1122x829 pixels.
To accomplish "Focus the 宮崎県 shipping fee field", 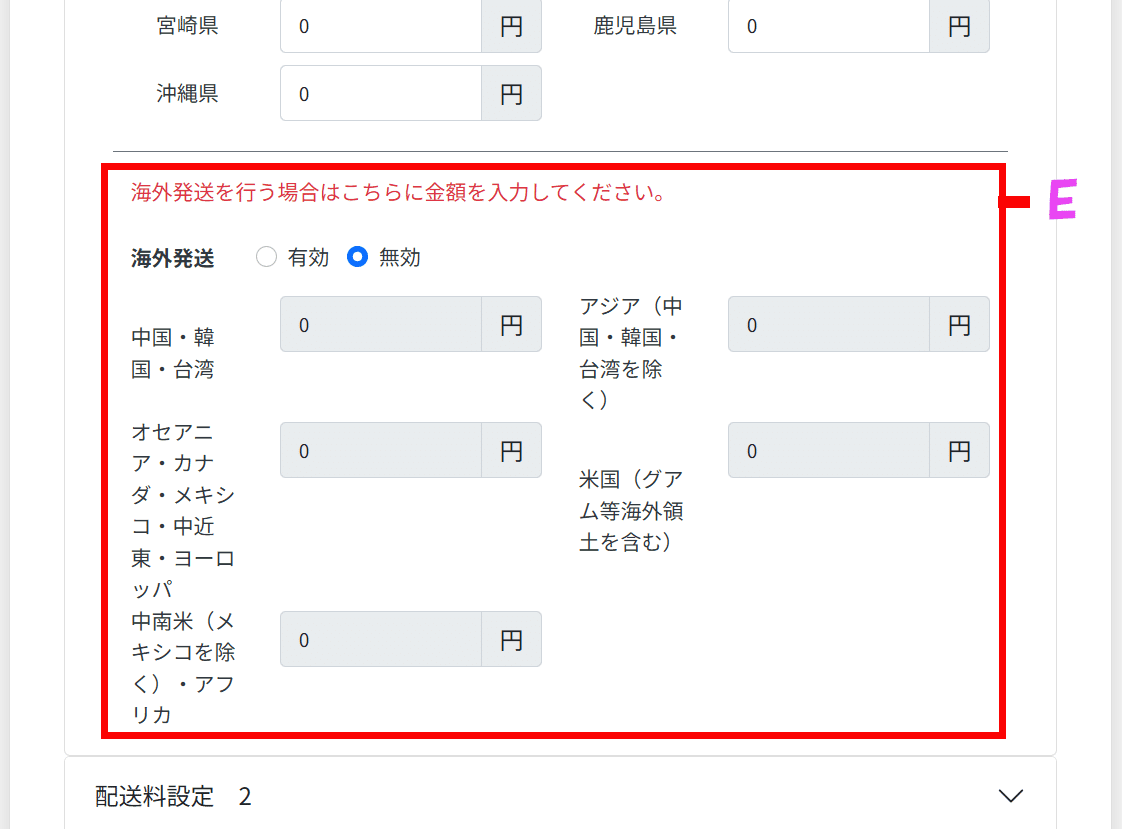I will coord(381,26).
